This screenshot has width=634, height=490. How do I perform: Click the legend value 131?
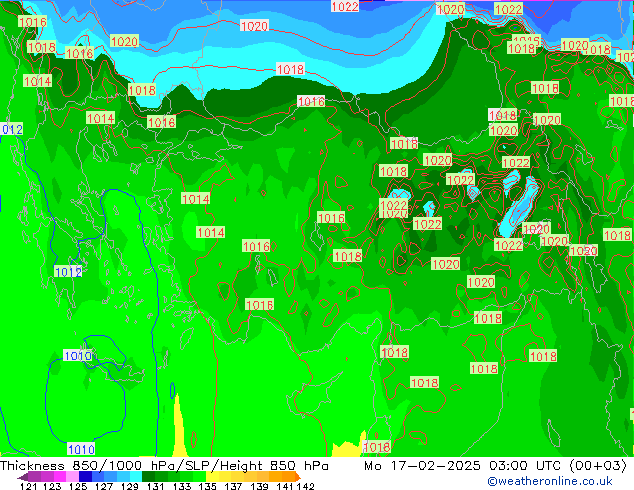coord(156,486)
